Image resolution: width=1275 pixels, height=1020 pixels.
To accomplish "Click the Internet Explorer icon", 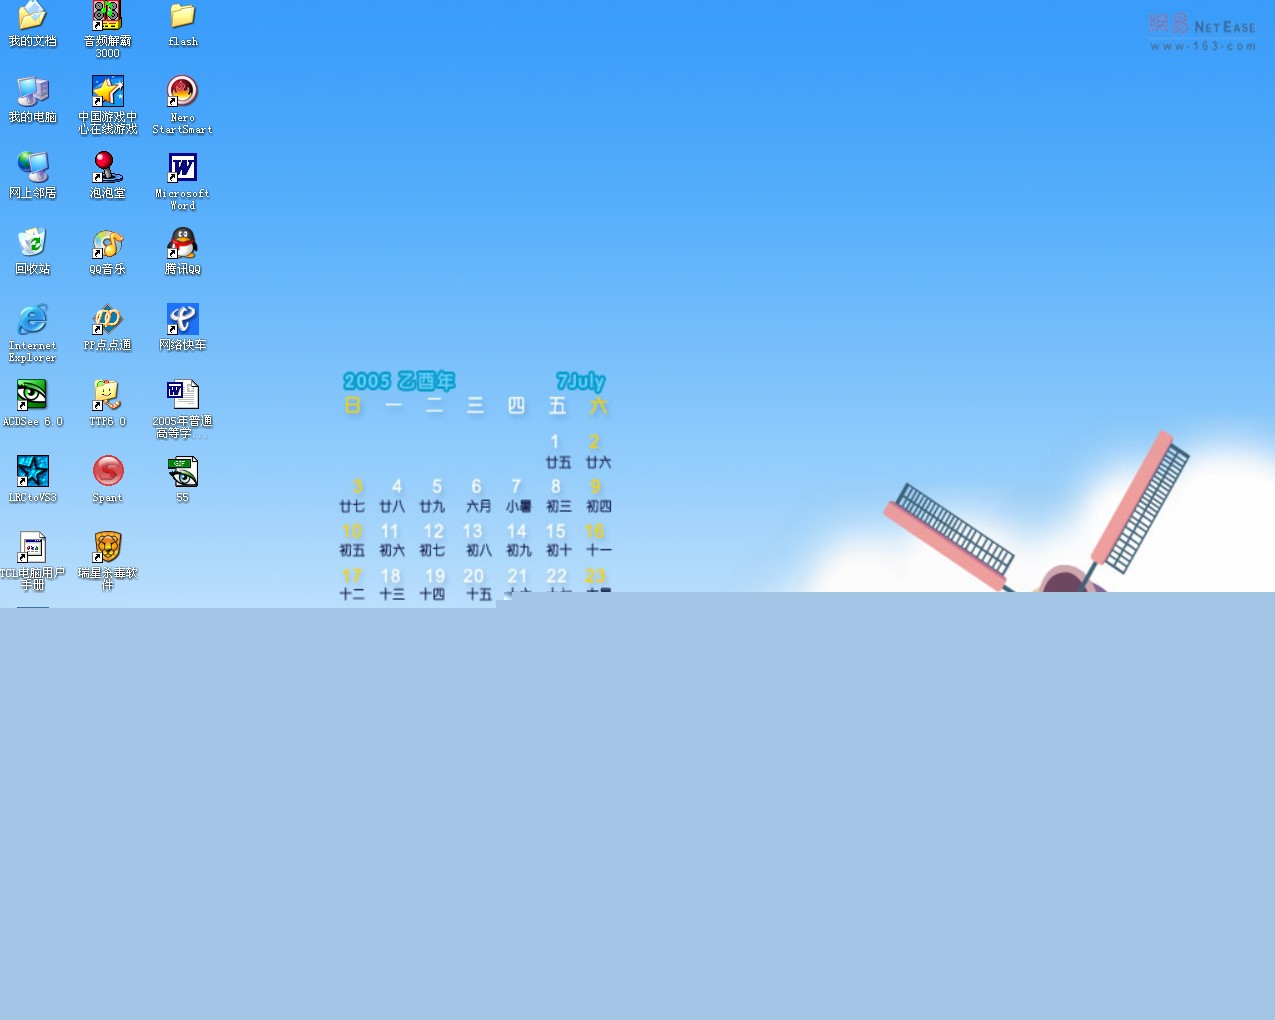I will coord(32,320).
